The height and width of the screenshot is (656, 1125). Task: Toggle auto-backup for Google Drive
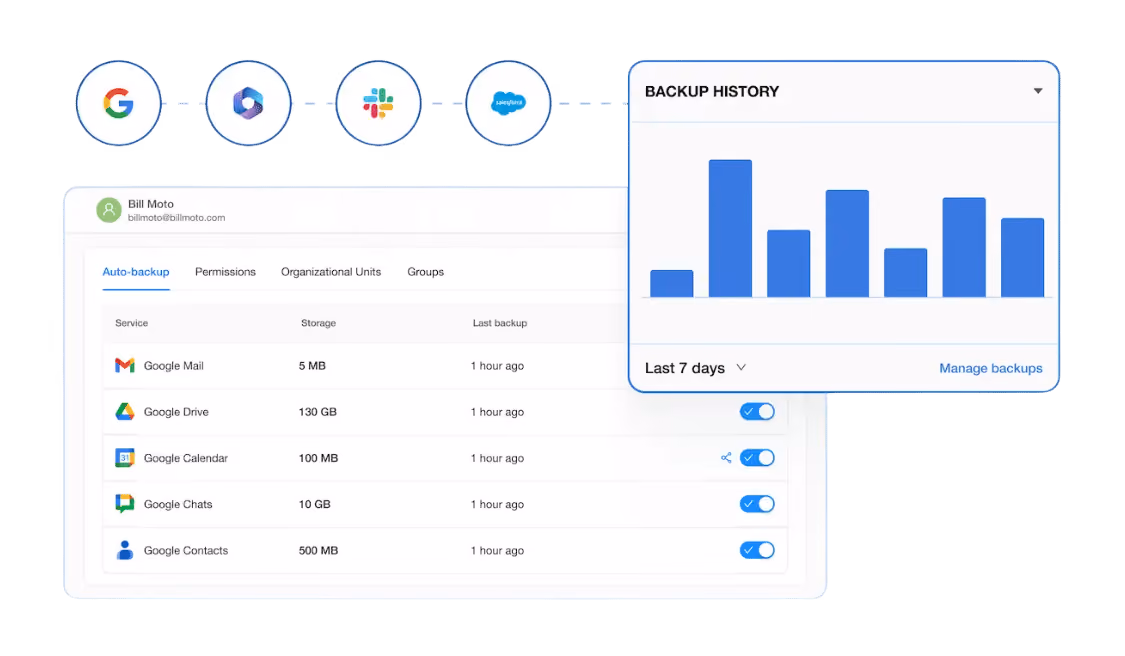pyautogui.click(x=757, y=411)
